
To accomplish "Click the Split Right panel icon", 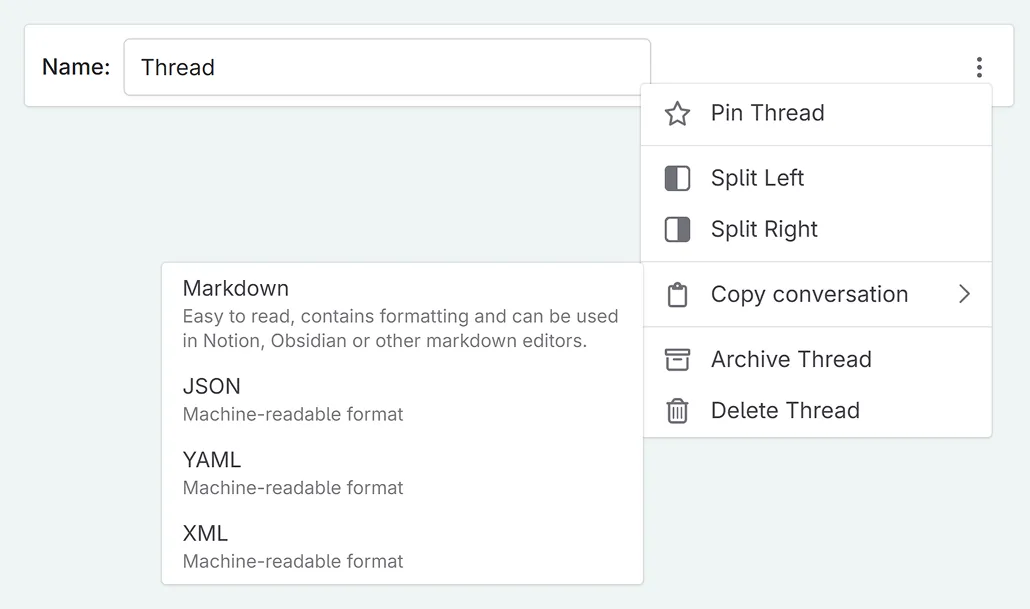I will [677, 230].
